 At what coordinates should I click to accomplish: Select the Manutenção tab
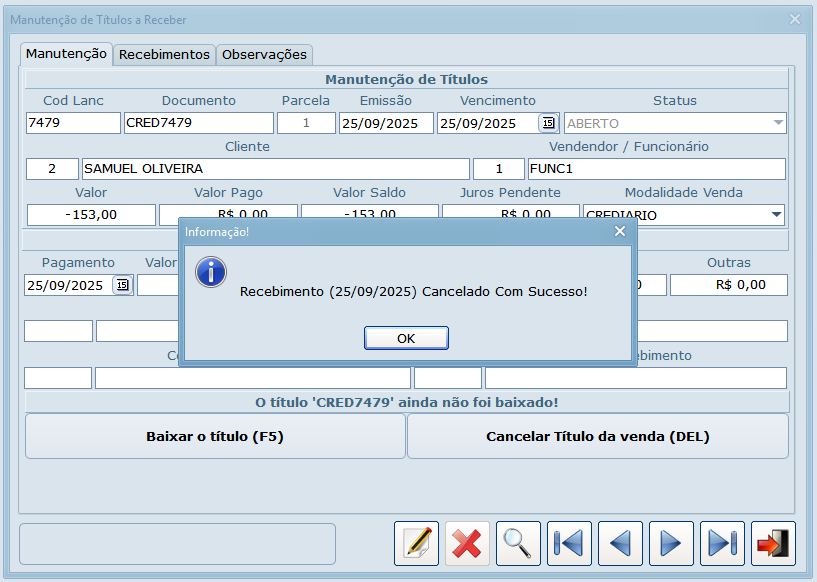click(66, 54)
